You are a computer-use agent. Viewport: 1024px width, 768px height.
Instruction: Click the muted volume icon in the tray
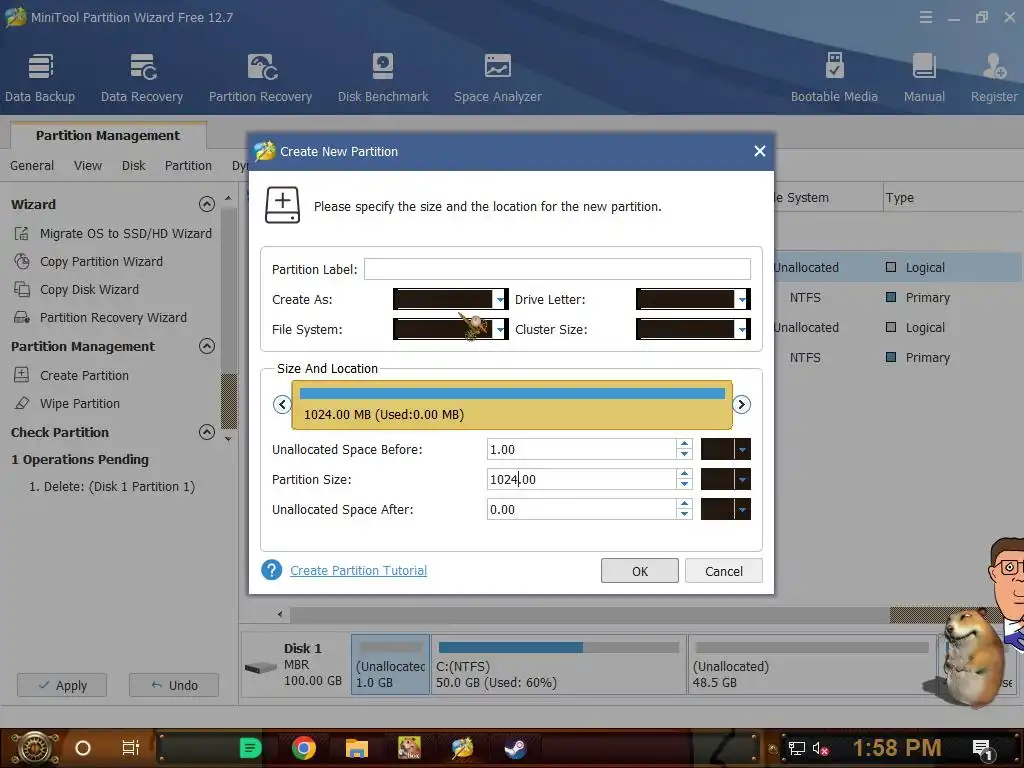[x=820, y=748]
